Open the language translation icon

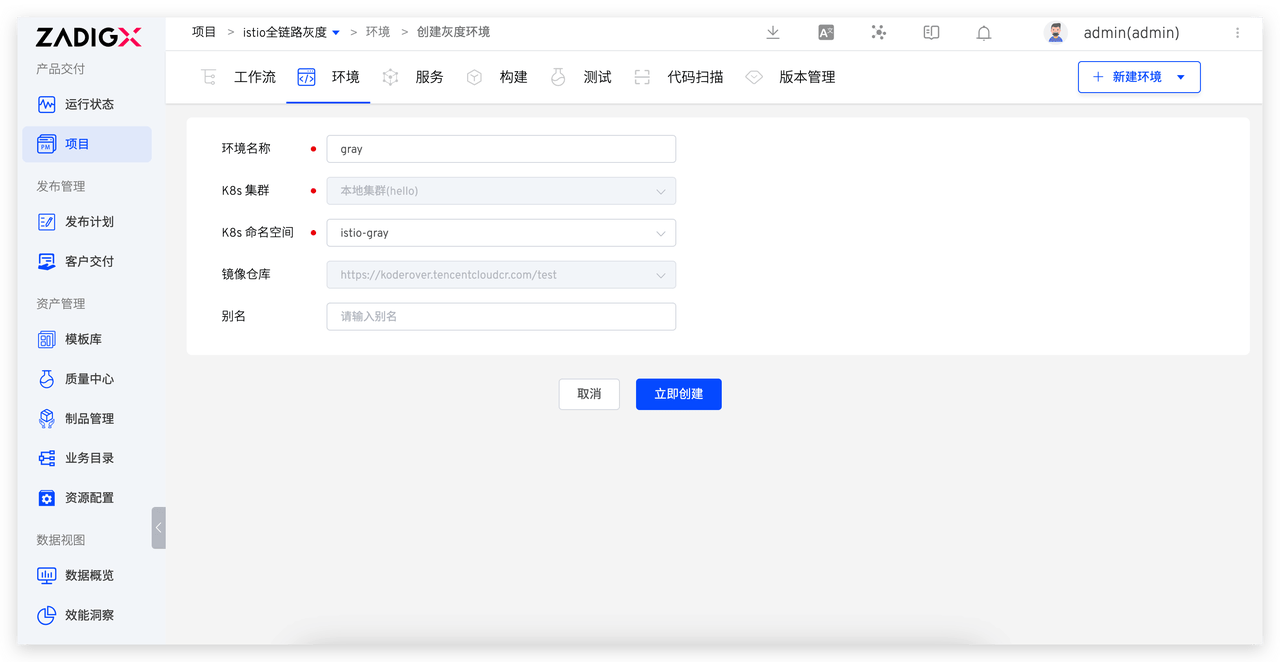[826, 33]
